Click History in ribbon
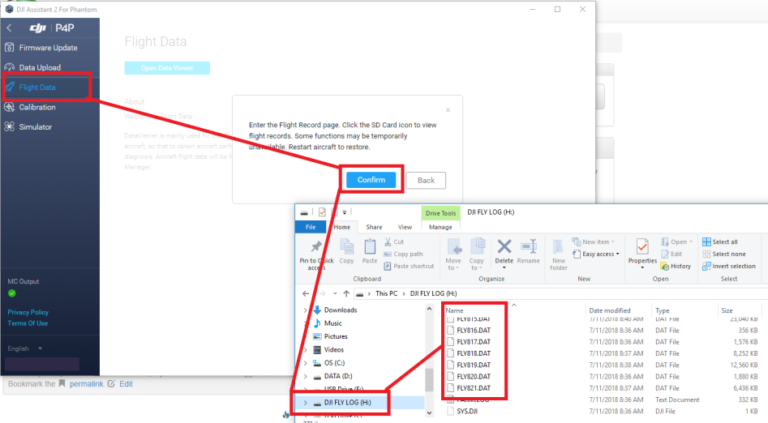 676,266
